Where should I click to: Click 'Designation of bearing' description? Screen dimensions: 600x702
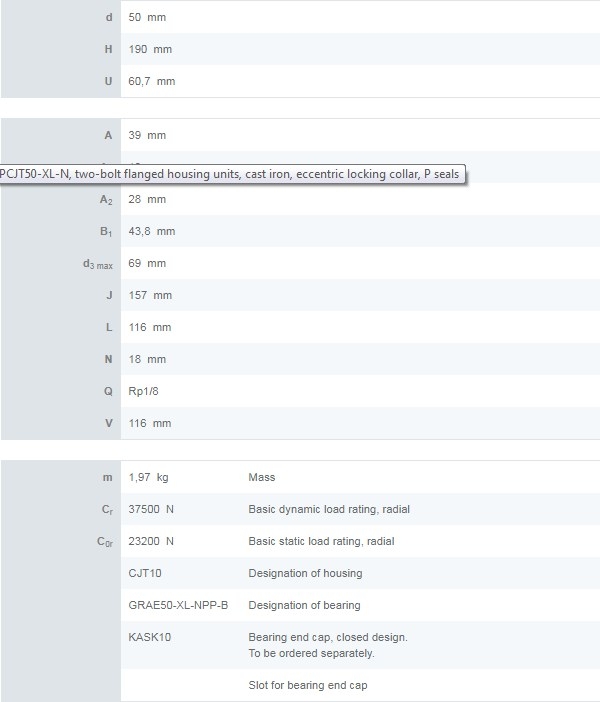point(304,605)
